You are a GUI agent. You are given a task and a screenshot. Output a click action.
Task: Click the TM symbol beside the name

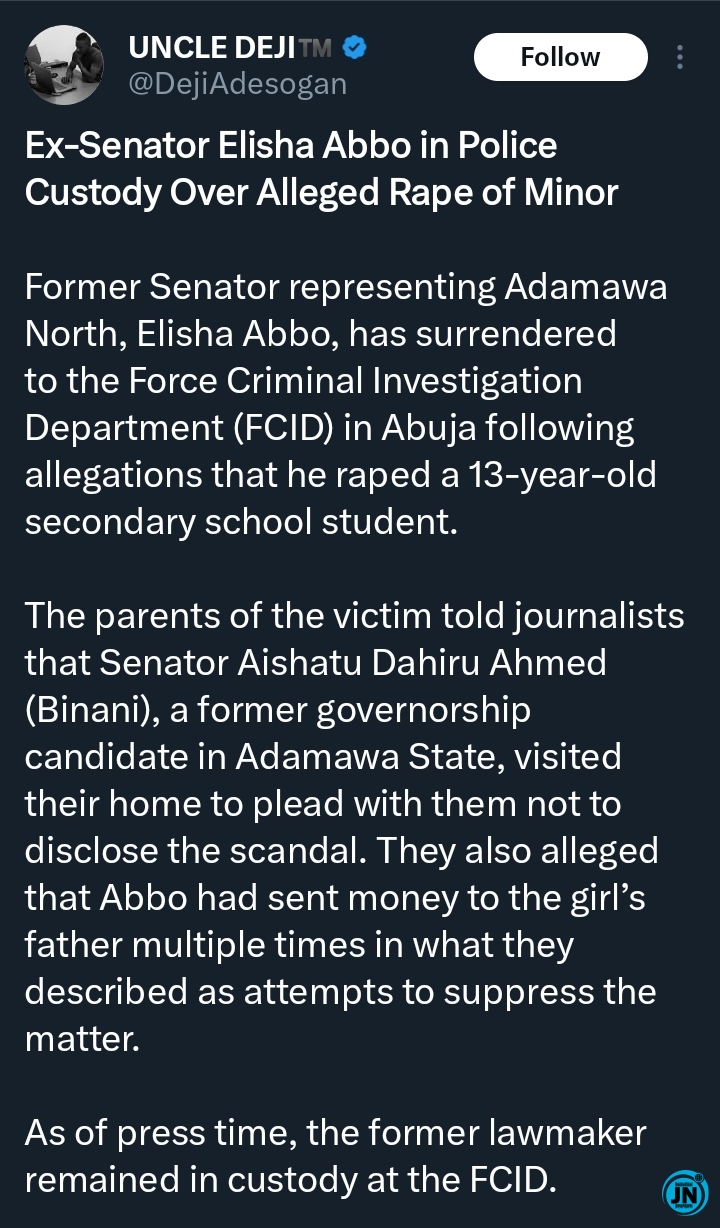pyautogui.click(x=314, y=47)
